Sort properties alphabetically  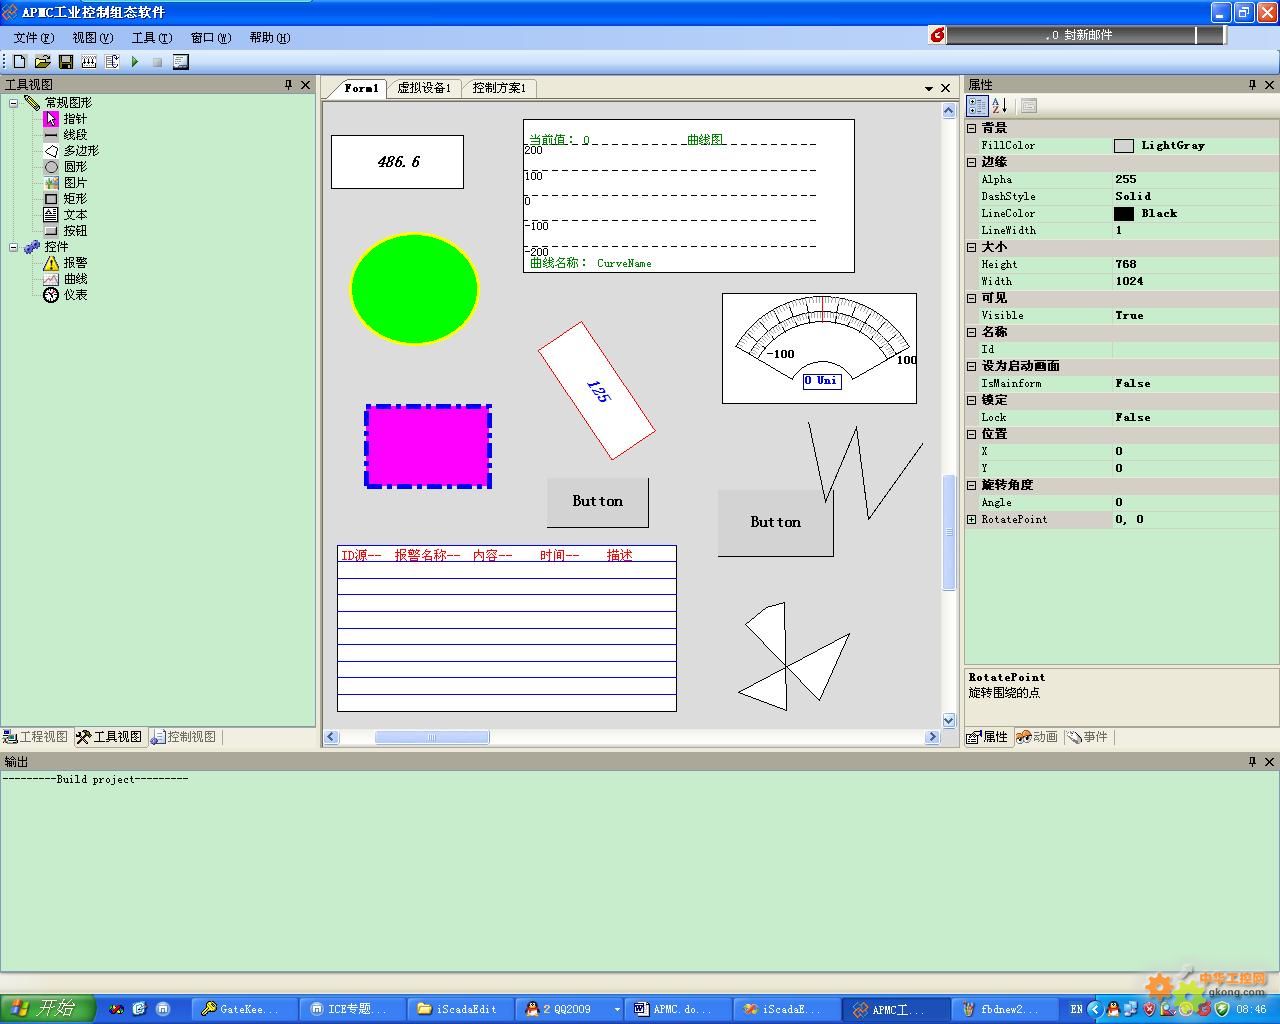(x=999, y=106)
